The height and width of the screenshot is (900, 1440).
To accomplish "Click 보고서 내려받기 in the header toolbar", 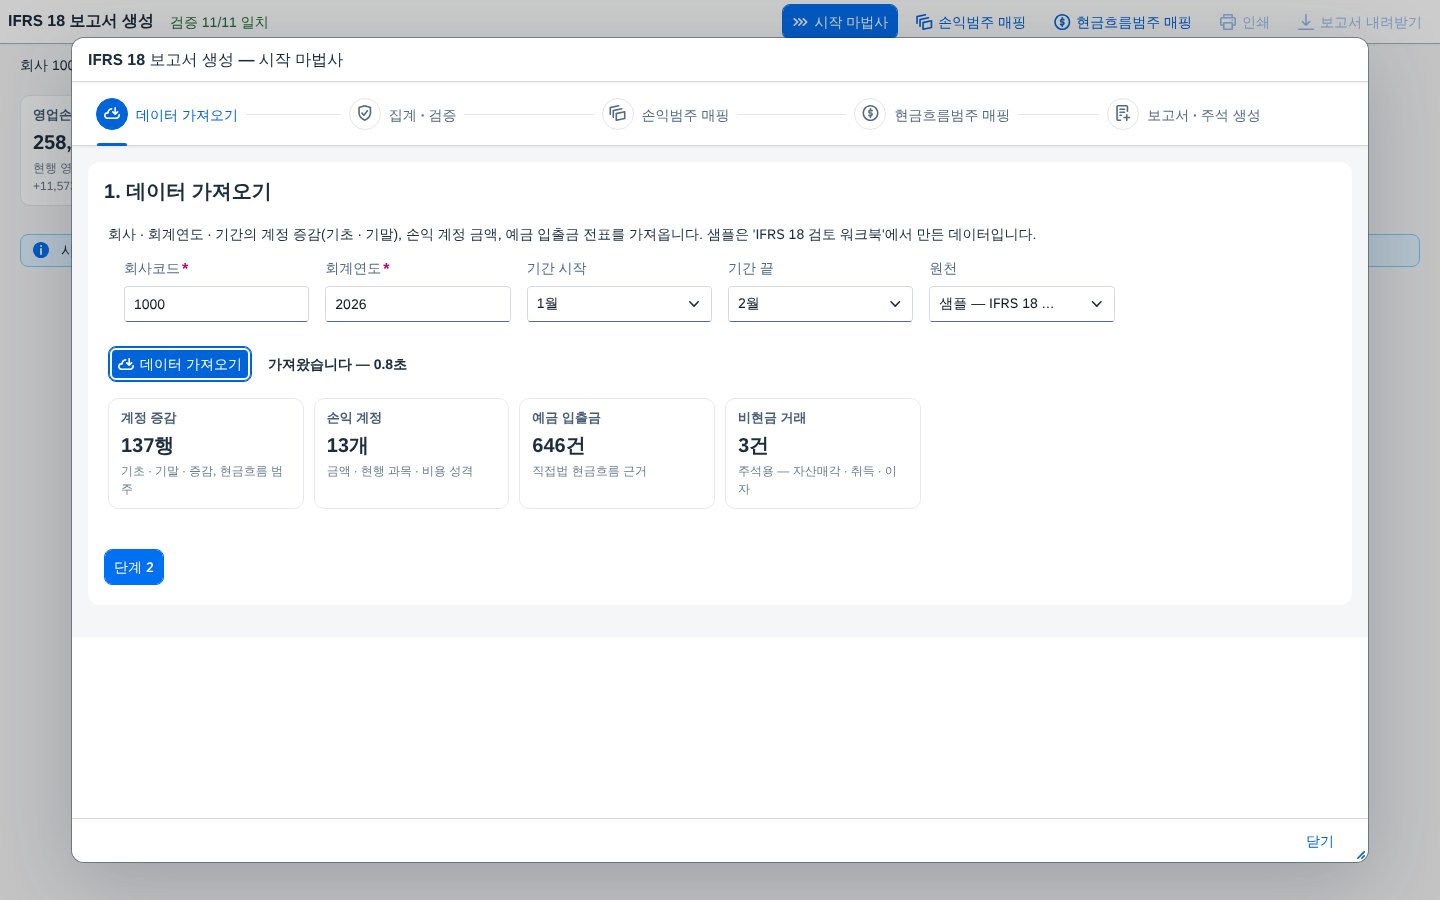I will coord(1359,22).
